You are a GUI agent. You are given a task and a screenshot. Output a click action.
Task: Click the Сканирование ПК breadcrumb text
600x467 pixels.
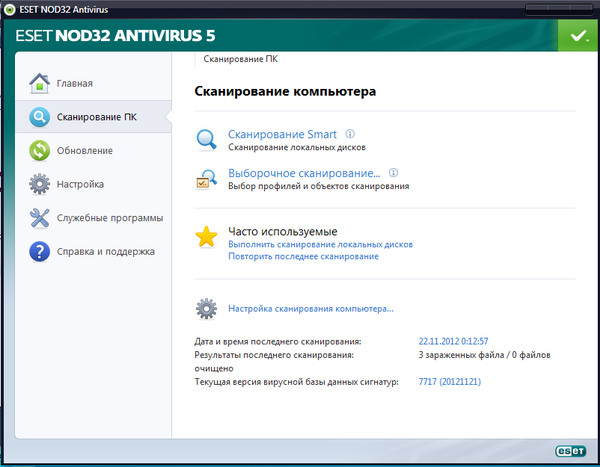pyautogui.click(x=240, y=59)
